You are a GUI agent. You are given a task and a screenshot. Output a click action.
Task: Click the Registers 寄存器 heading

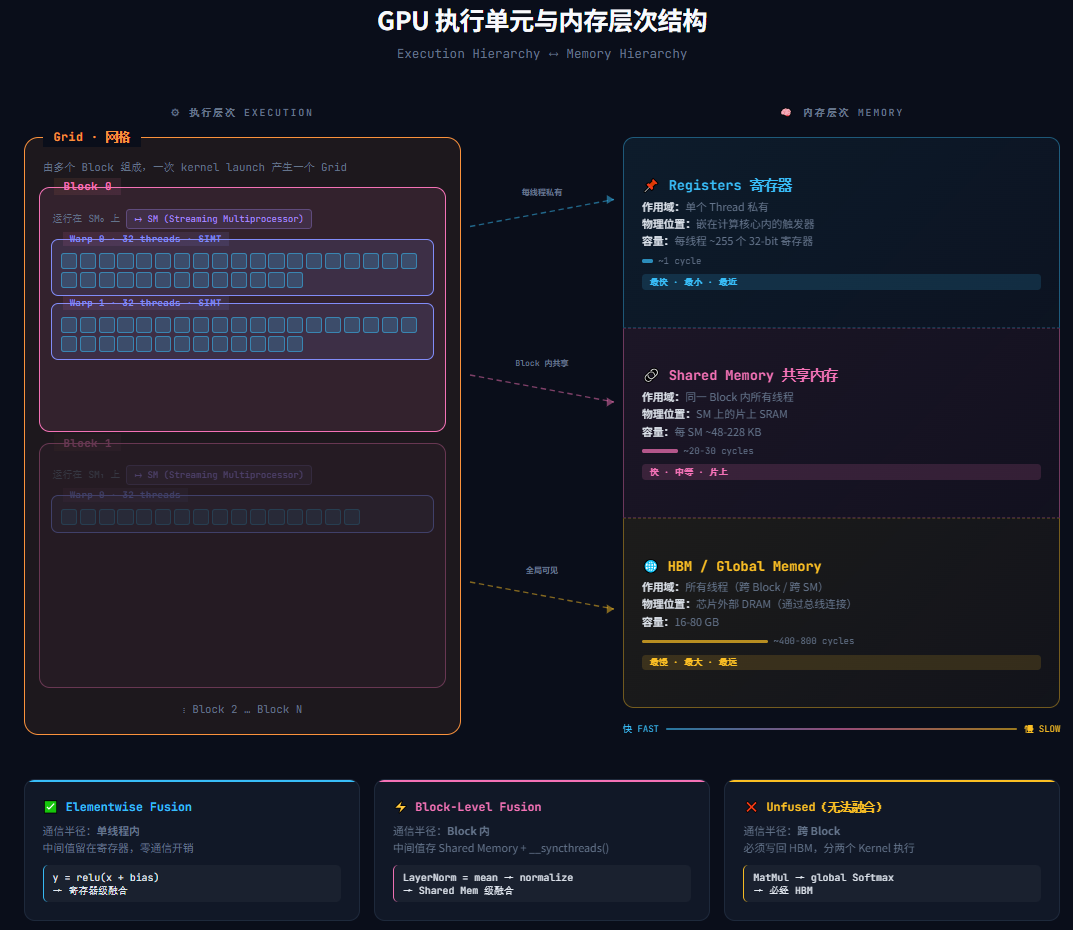point(730,185)
